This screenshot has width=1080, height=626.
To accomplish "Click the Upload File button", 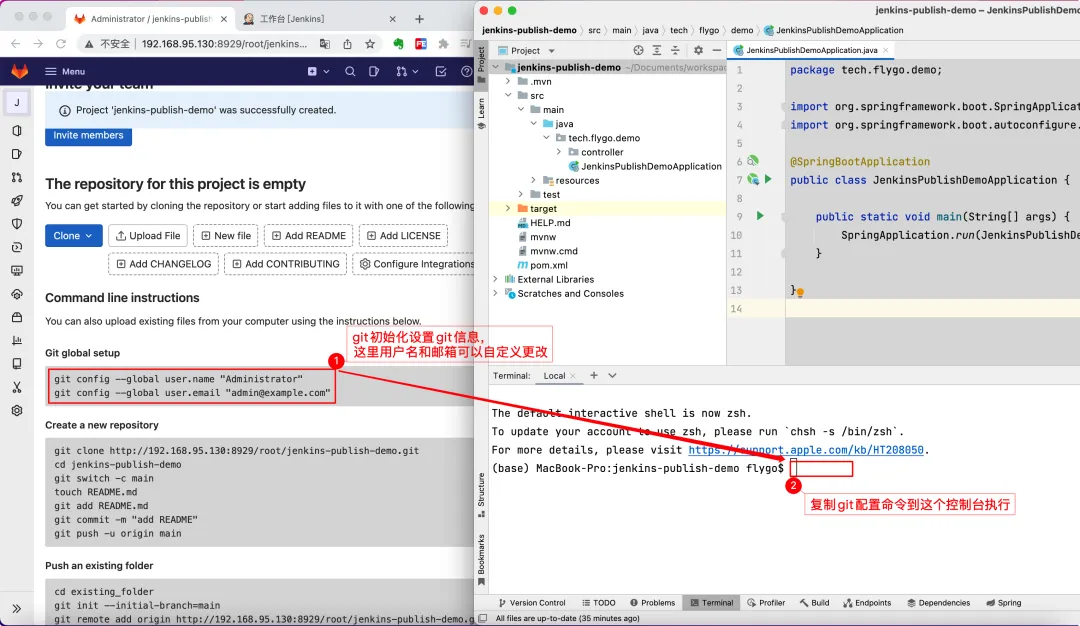I will pyautogui.click(x=147, y=236).
